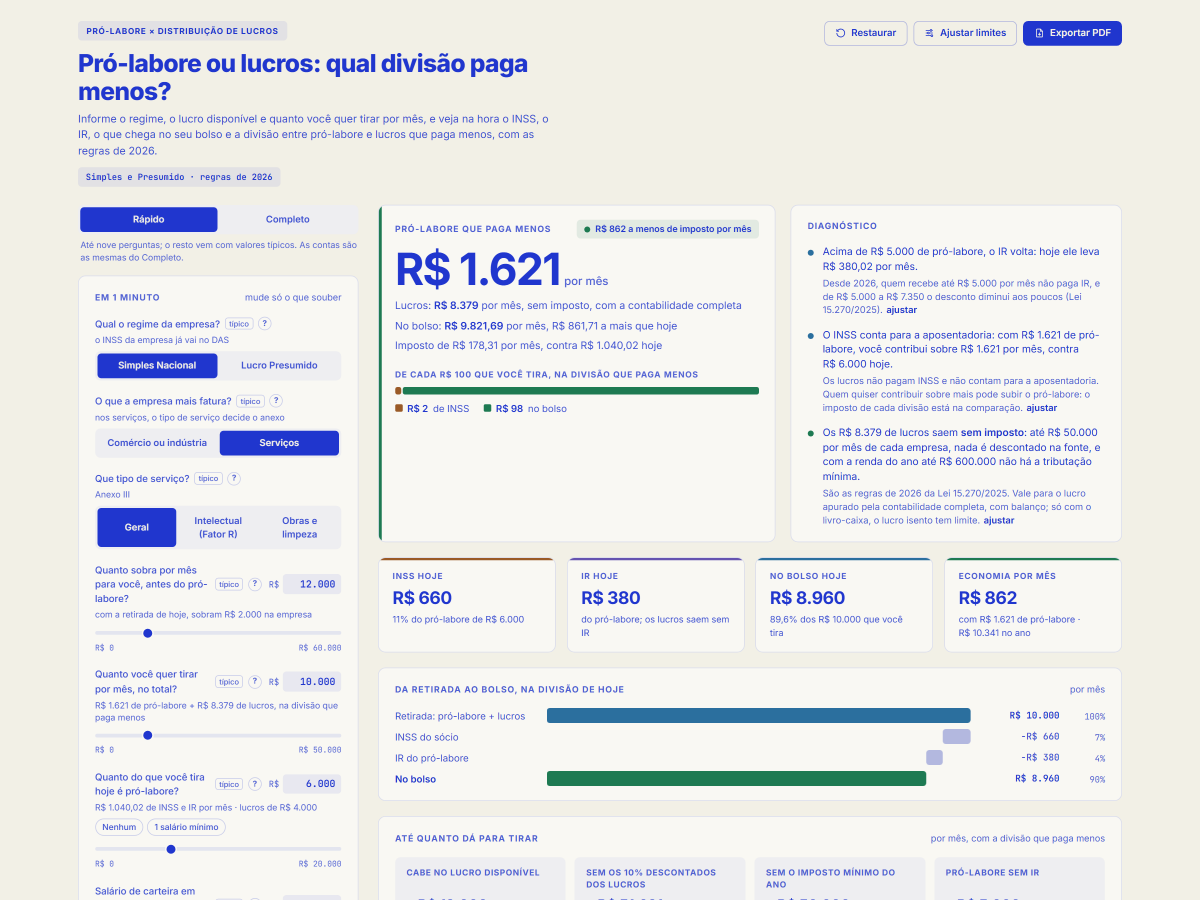Viewport: 1200px width, 900px height.
Task: Click 'típico' tag beside 'Quanto sobra por mês'
Action: point(229,584)
